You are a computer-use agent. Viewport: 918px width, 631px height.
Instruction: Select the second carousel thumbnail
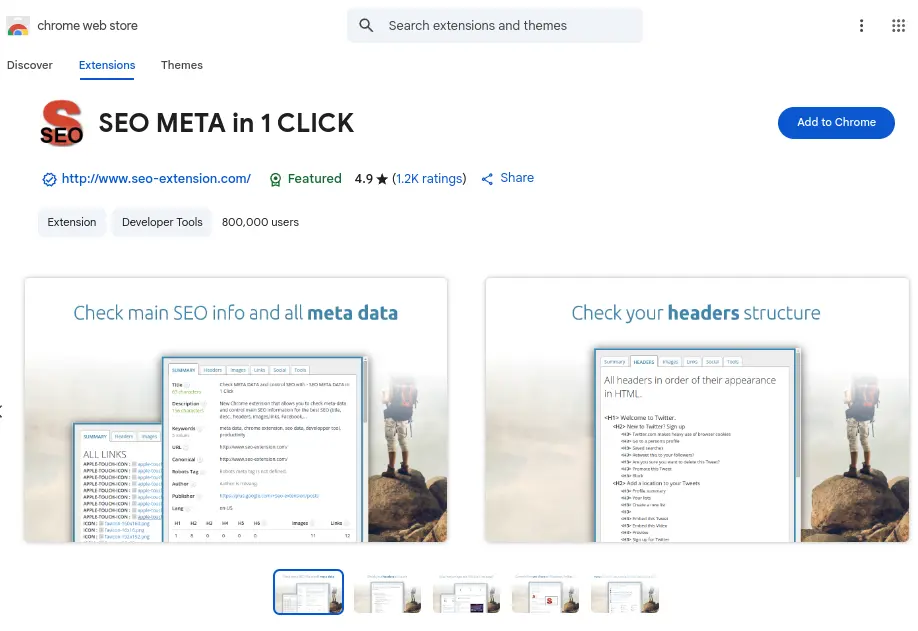coord(388,592)
